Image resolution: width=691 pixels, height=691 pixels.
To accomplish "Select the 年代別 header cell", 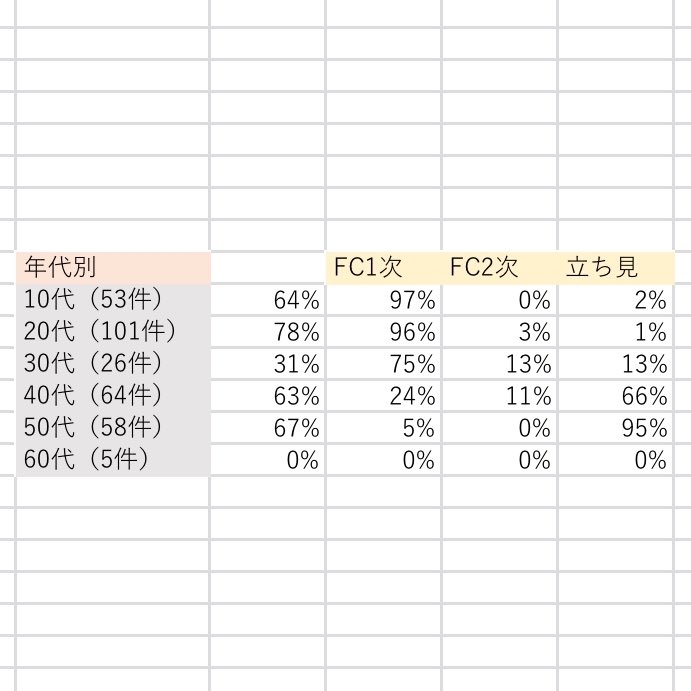I will pyautogui.click(x=112, y=267).
